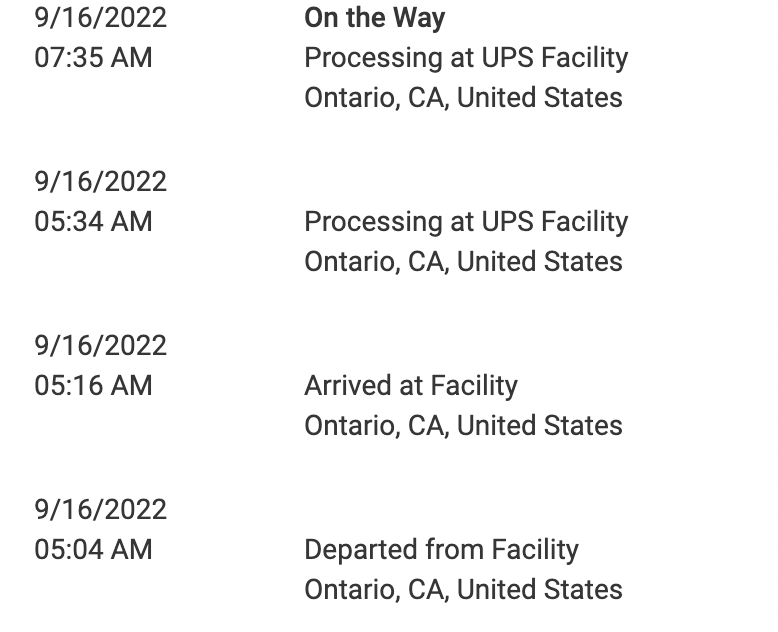Click the date above 05:16 AM

[101, 346]
